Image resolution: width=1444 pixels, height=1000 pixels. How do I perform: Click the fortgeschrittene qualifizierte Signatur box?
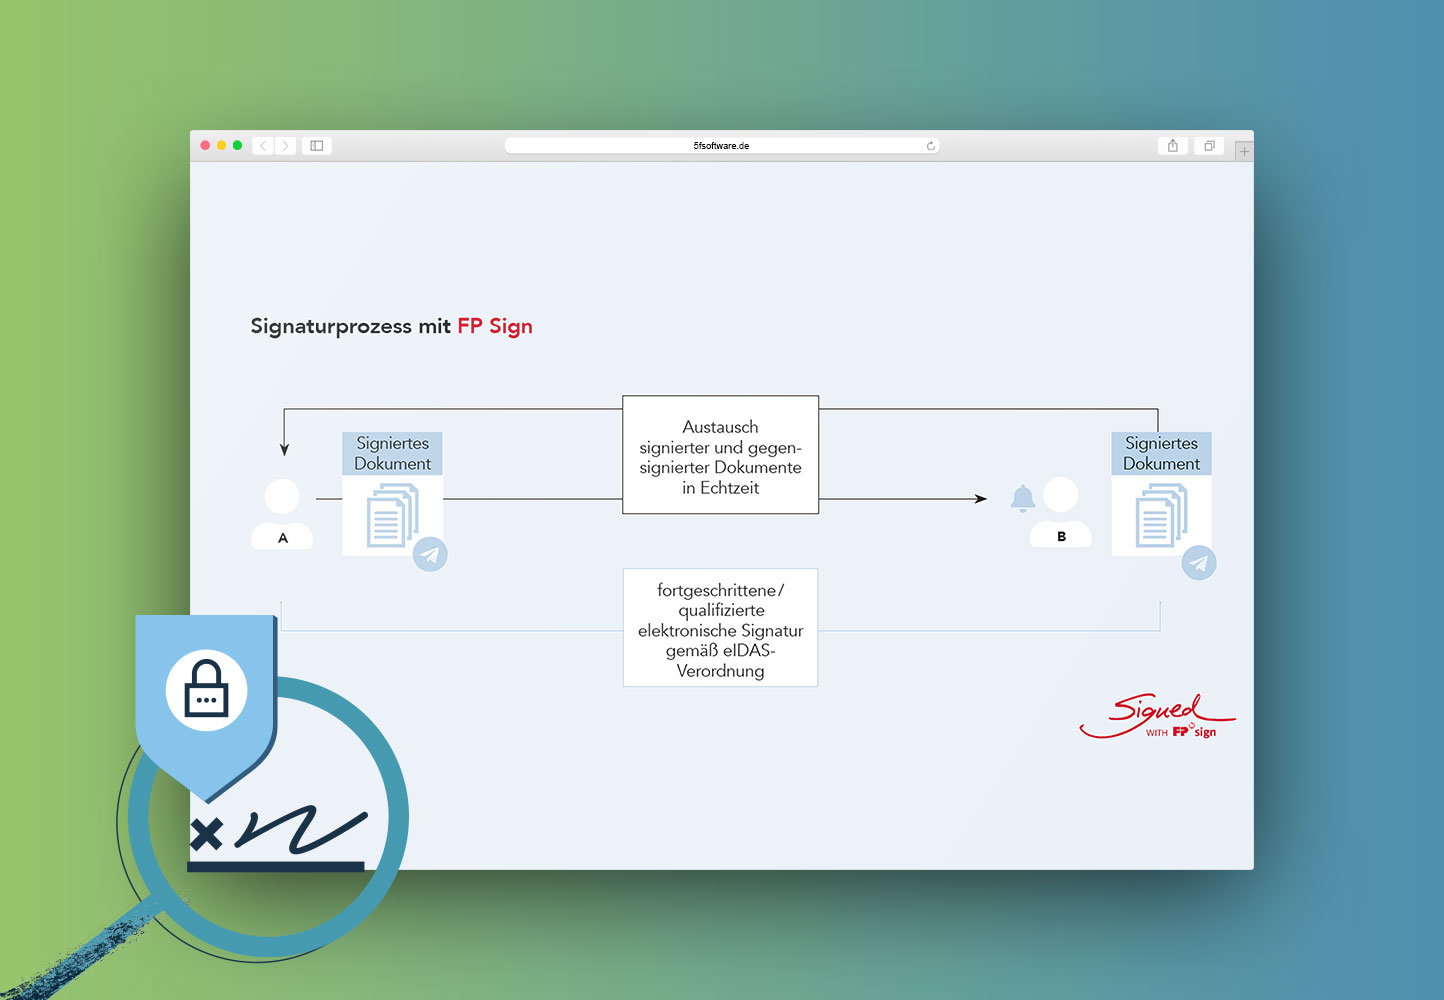coord(720,628)
